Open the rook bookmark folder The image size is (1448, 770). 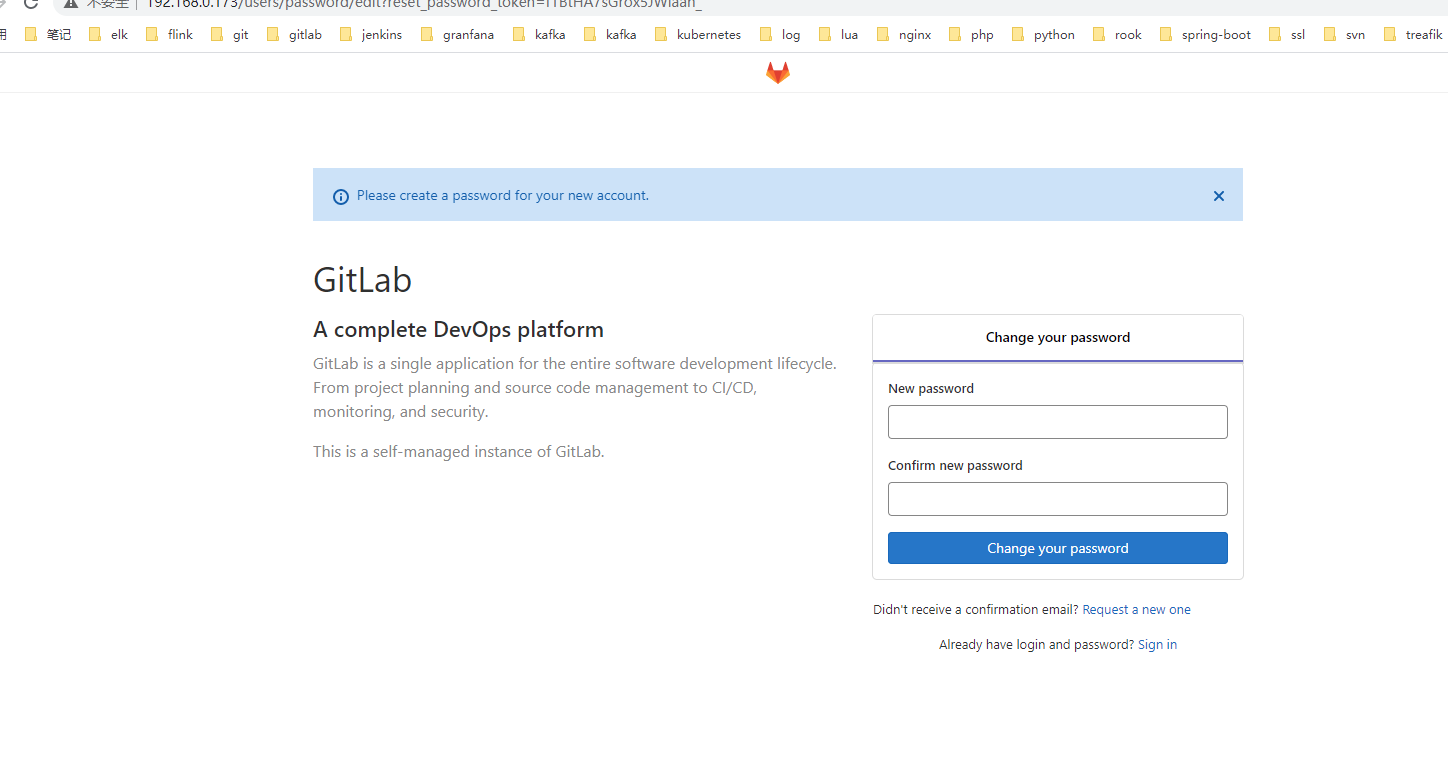pyautogui.click(x=1117, y=35)
